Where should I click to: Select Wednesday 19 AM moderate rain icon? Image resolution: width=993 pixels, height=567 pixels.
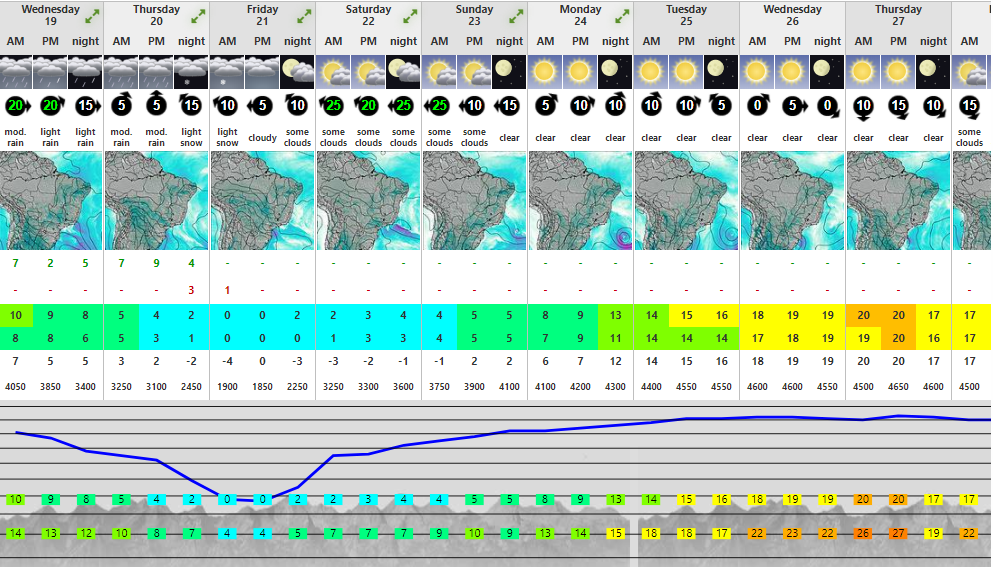tap(16, 72)
